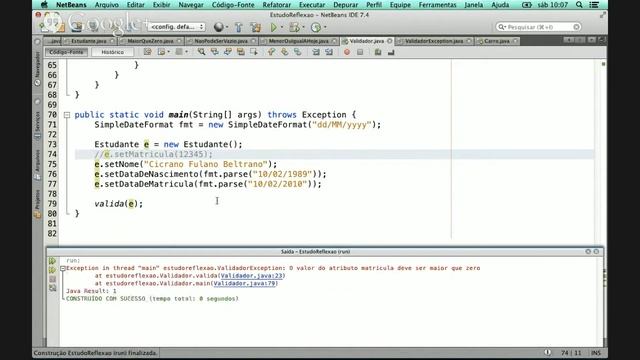The height and width of the screenshot is (360, 640).
Task: Click Find Next Occurrence icon
Action: 228,52
